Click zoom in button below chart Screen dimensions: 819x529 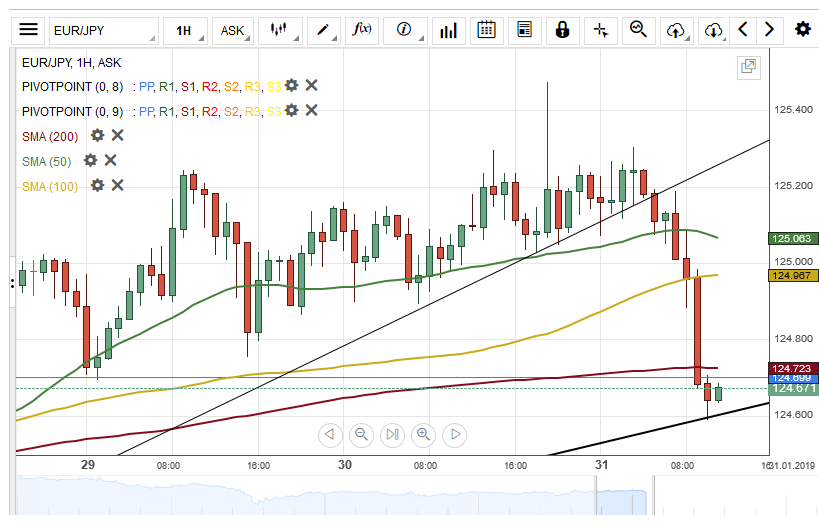(x=424, y=434)
